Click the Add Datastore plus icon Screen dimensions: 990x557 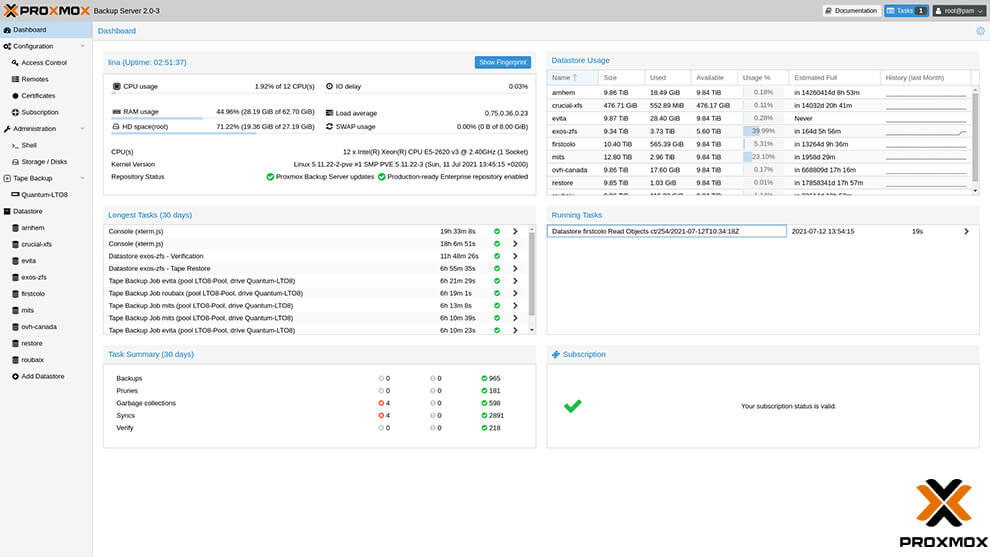point(15,376)
